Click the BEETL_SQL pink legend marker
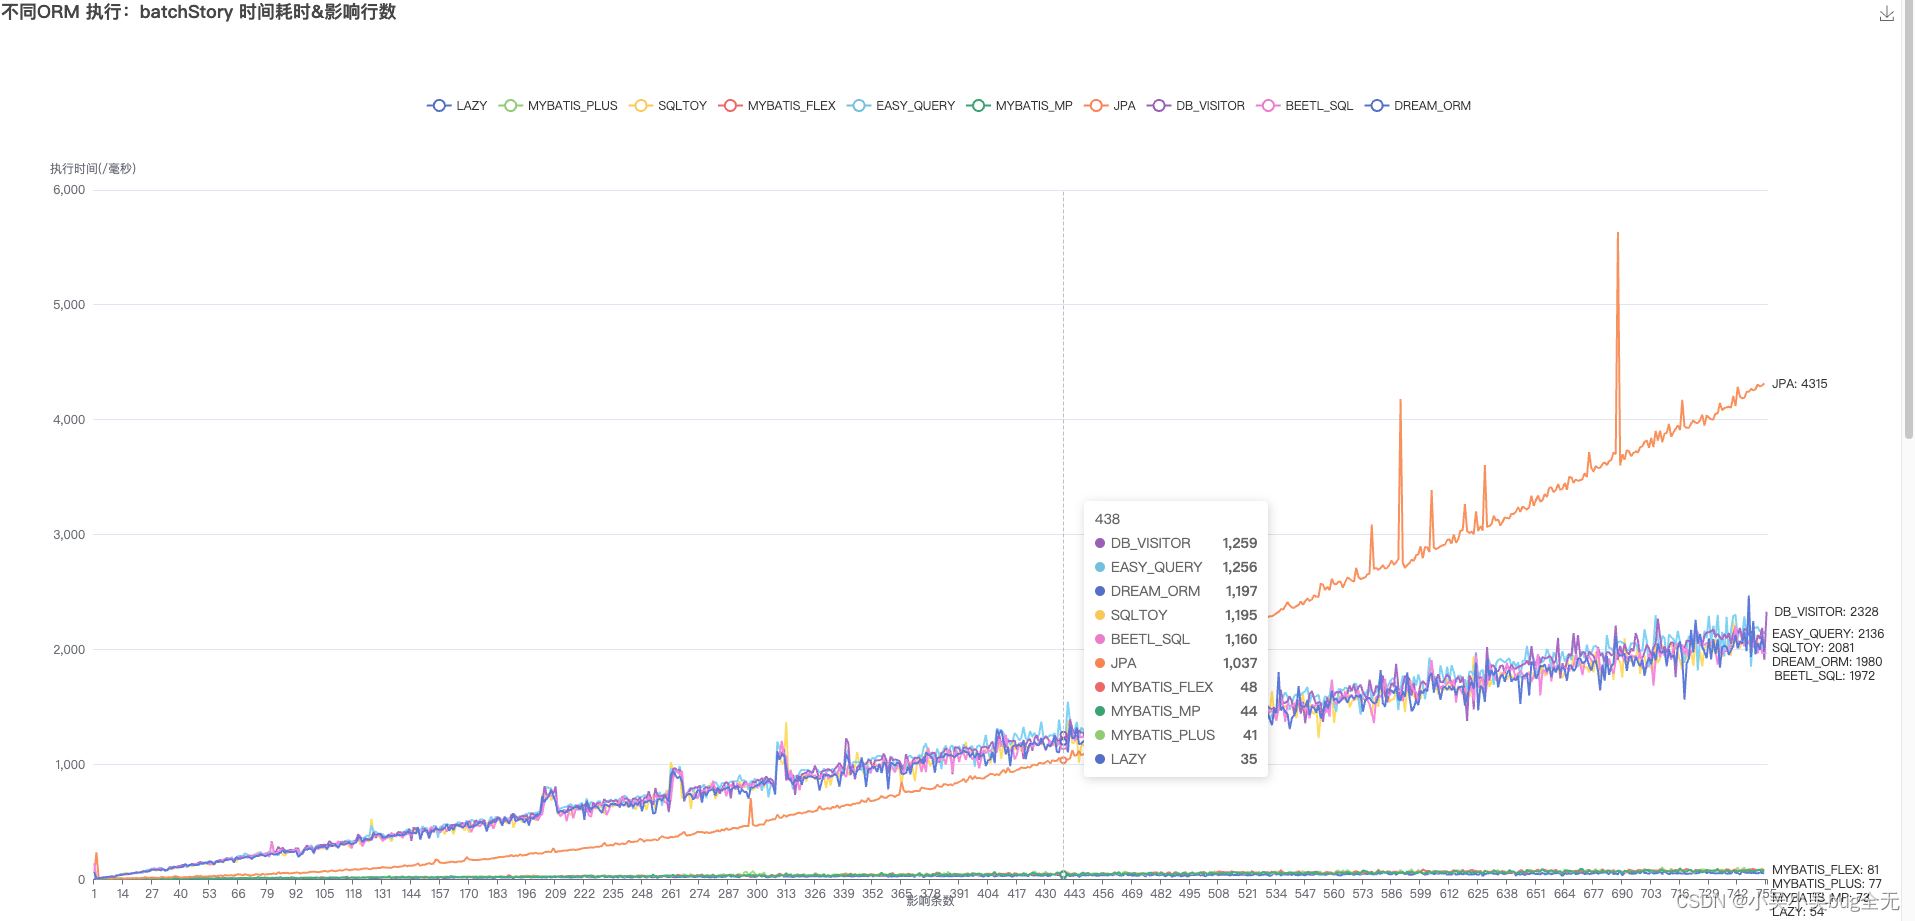This screenshot has height=921, width=1915. (1268, 106)
